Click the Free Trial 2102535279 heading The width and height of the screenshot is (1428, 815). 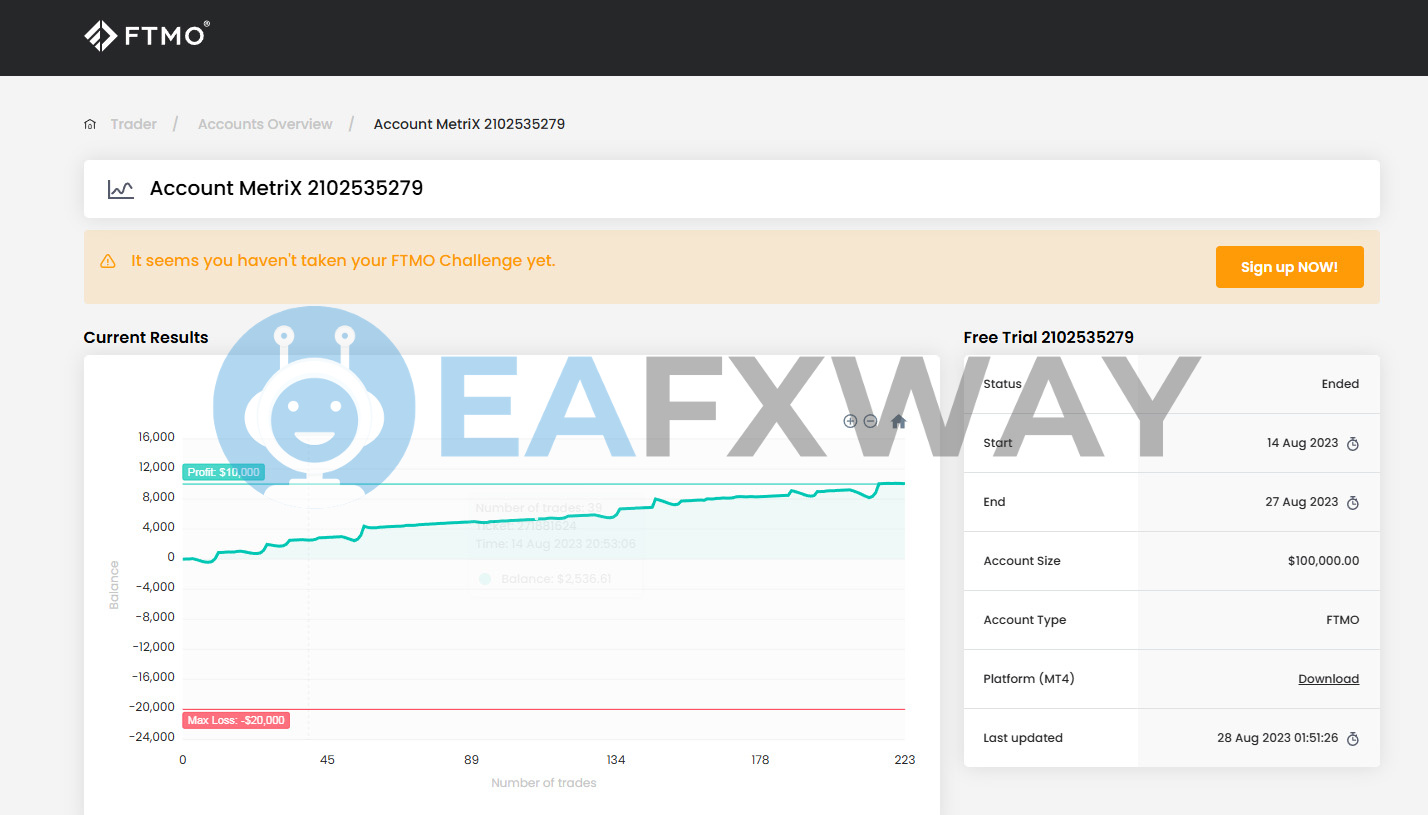click(1049, 337)
